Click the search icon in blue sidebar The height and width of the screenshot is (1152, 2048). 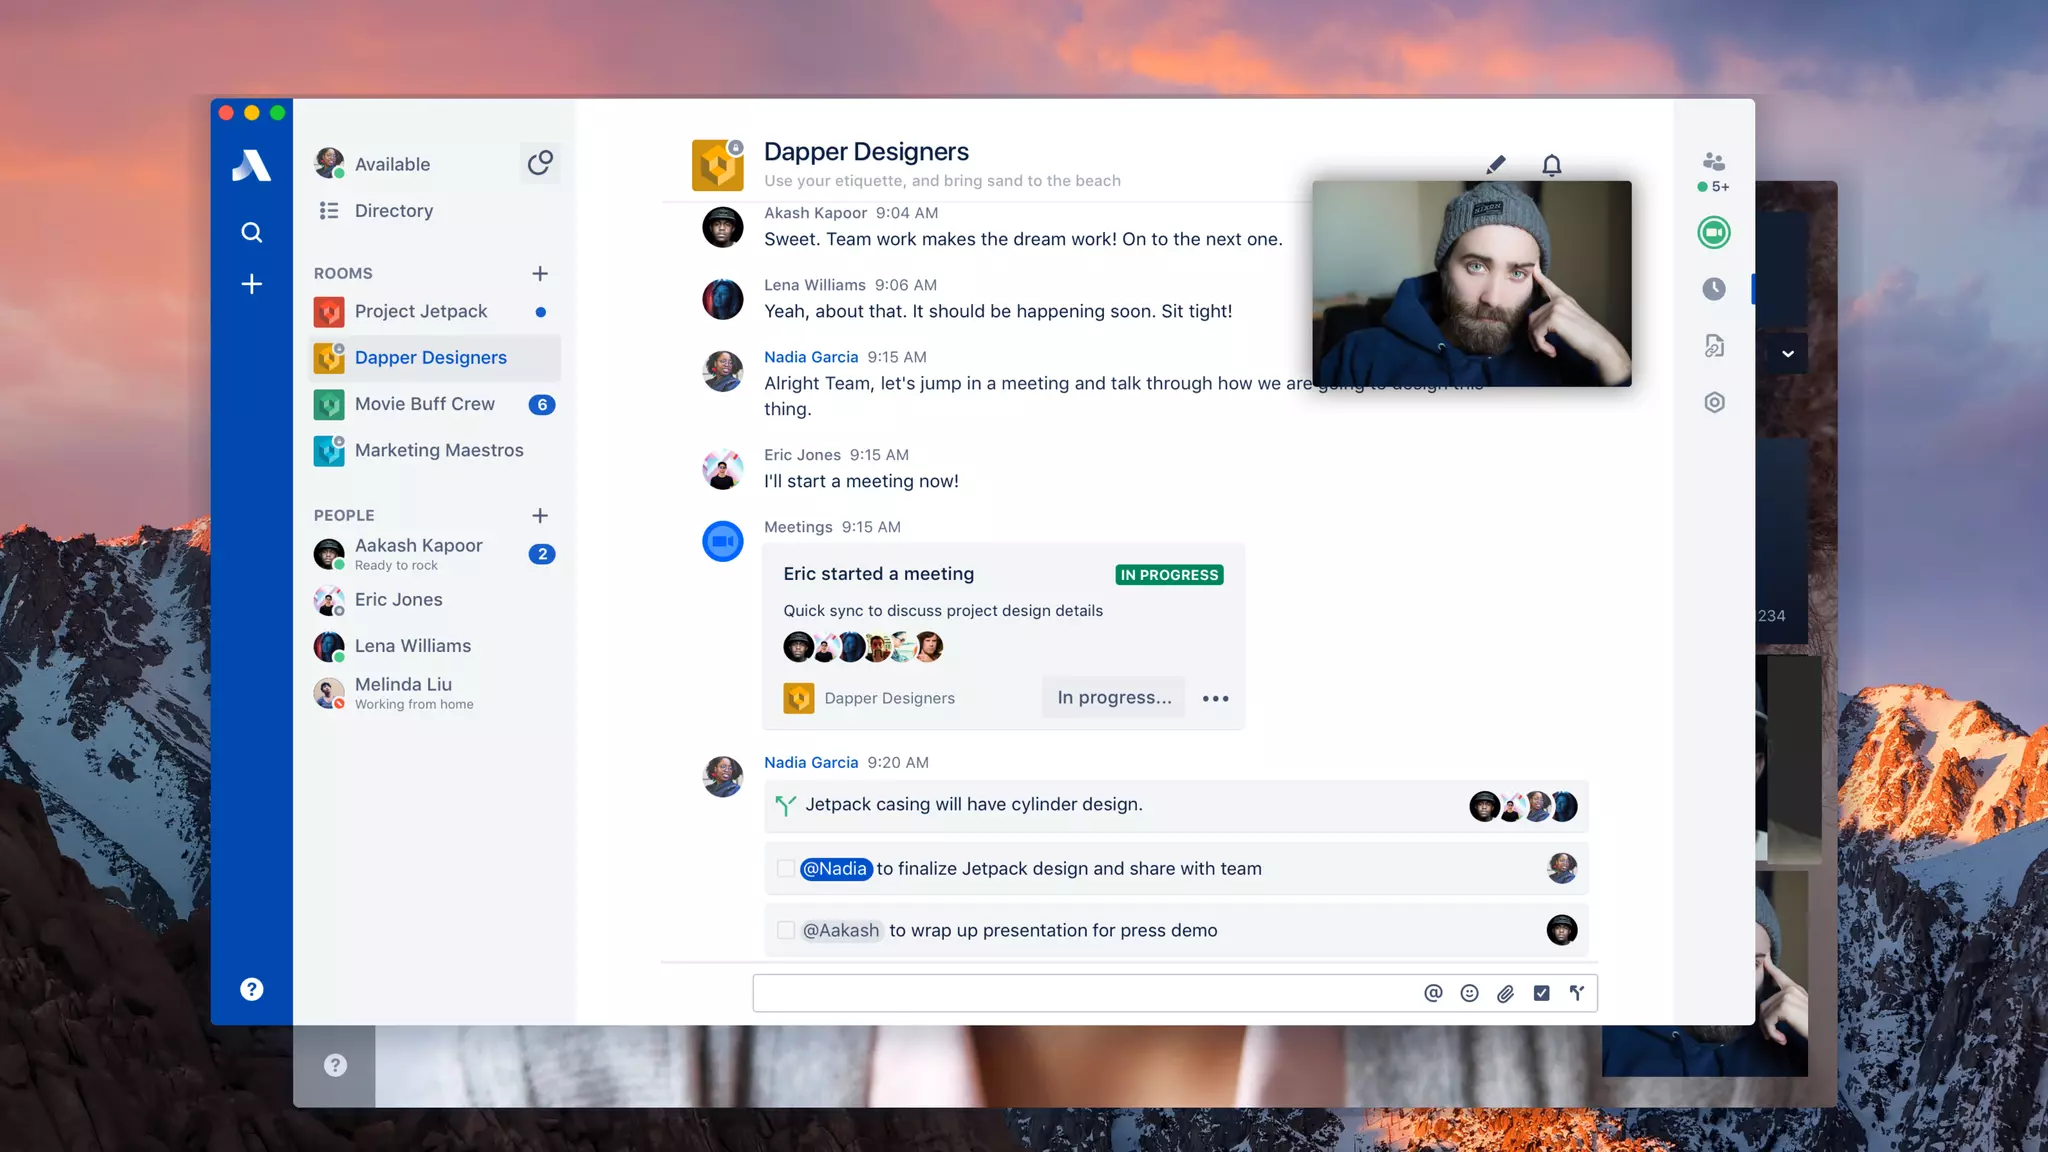251,233
